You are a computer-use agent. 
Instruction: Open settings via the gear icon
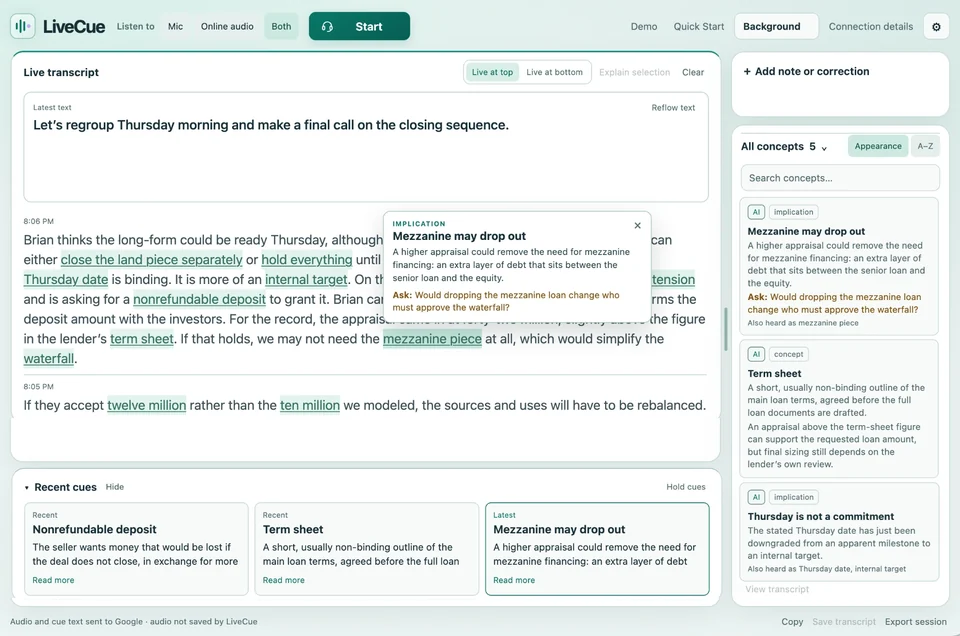[x=936, y=27]
